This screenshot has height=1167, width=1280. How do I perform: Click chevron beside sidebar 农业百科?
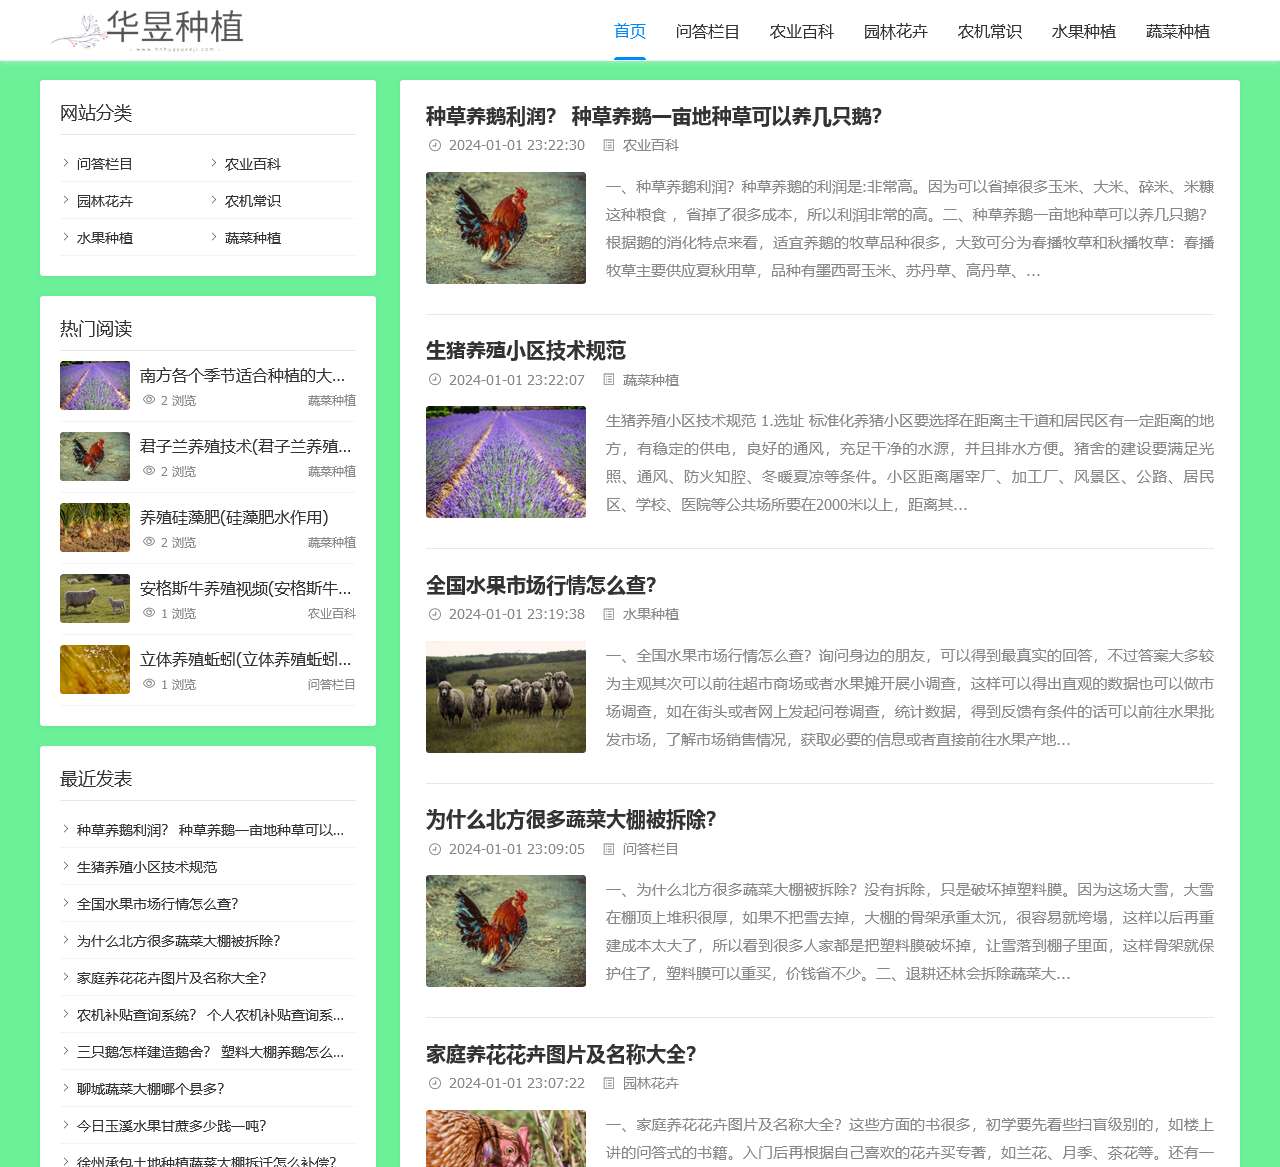[x=213, y=163]
